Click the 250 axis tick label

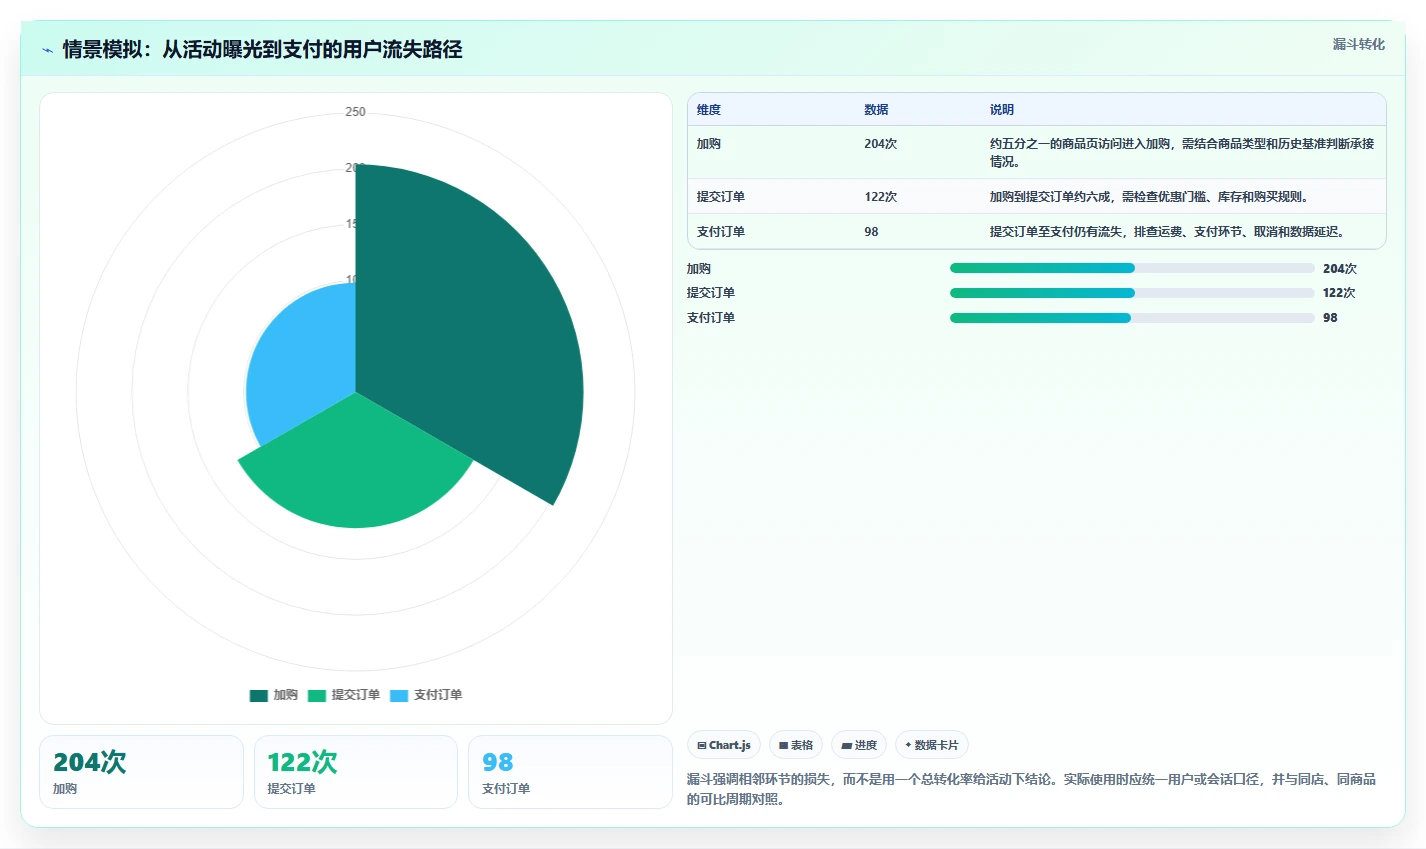coord(355,112)
